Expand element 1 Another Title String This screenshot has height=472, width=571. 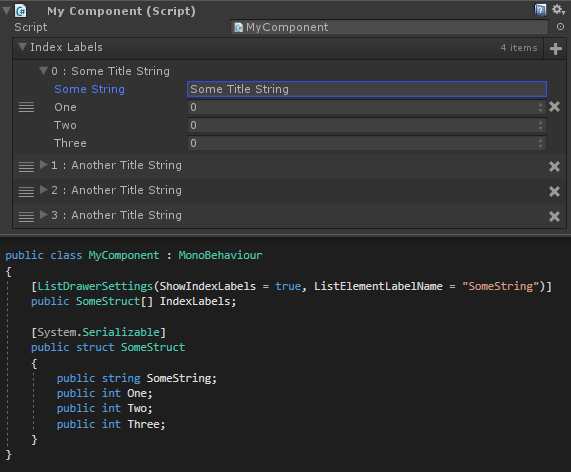tap(44, 165)
